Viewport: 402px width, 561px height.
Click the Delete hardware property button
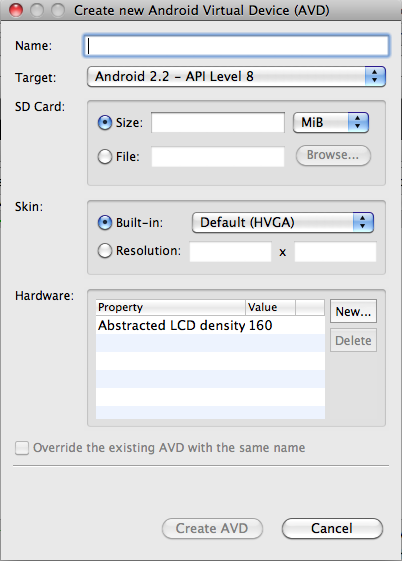[353, 340]
